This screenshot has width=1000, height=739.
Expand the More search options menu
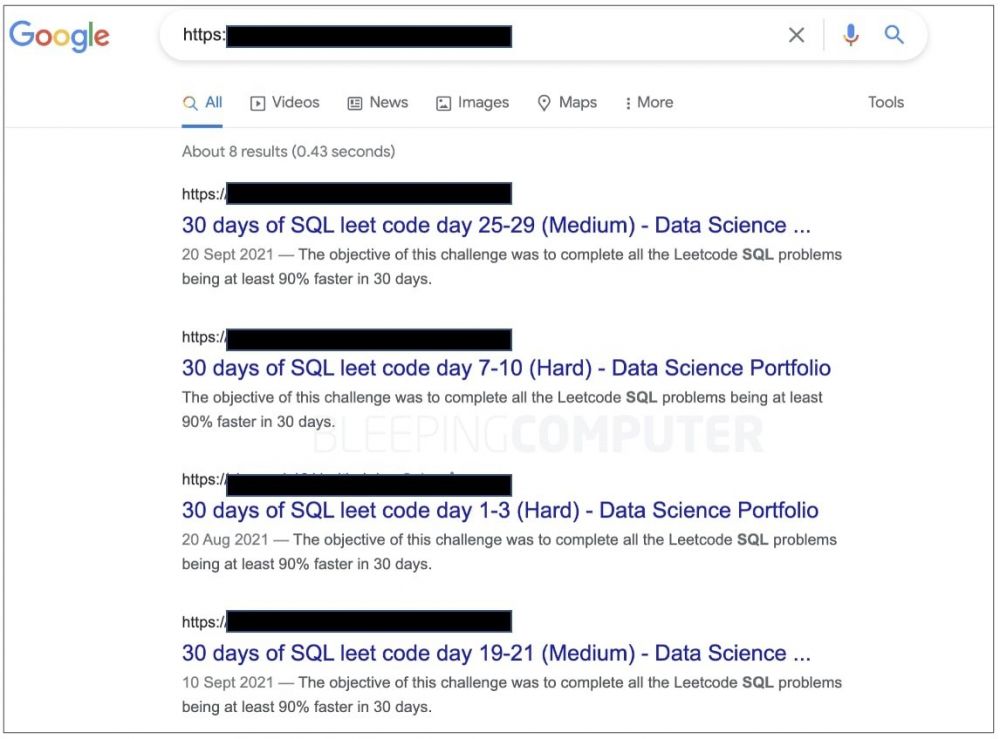point(649,103)
